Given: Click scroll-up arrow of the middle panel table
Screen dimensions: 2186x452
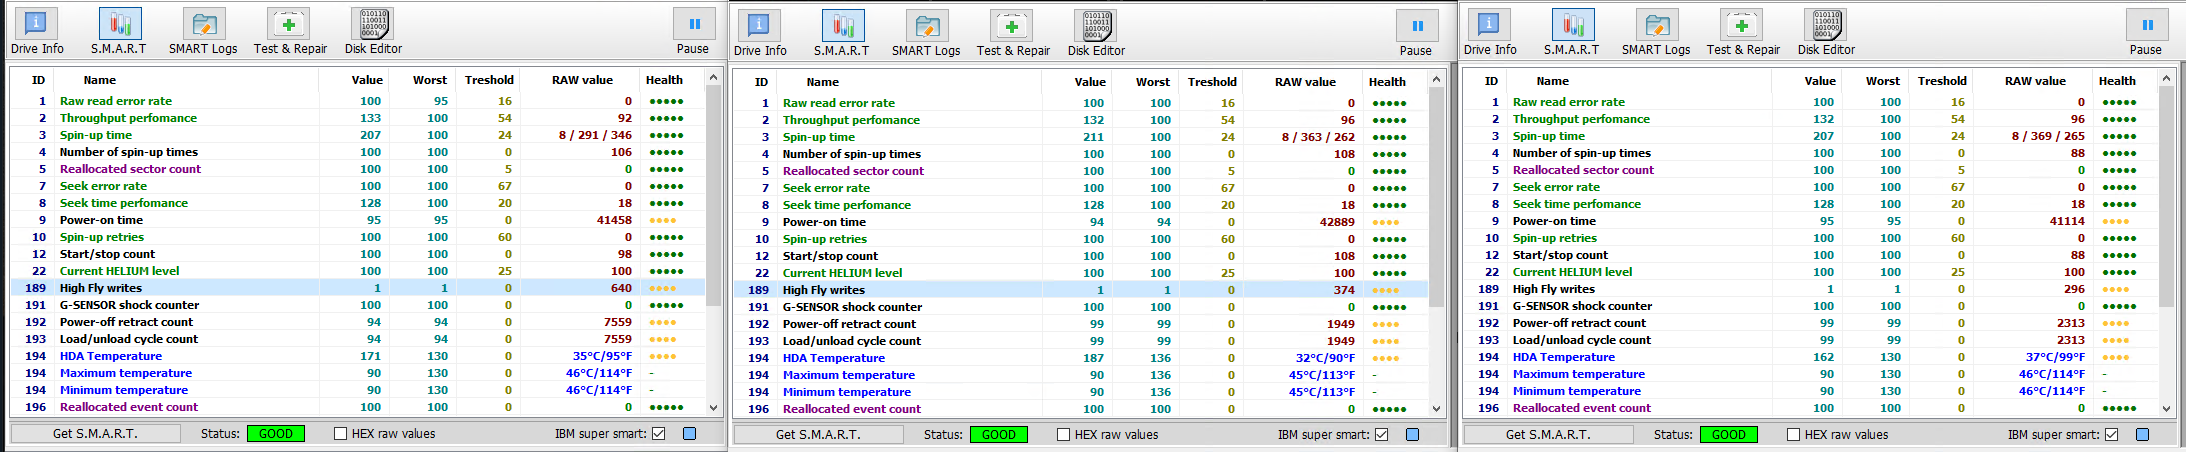Looking at the screenshot, I should point(1436,80).
